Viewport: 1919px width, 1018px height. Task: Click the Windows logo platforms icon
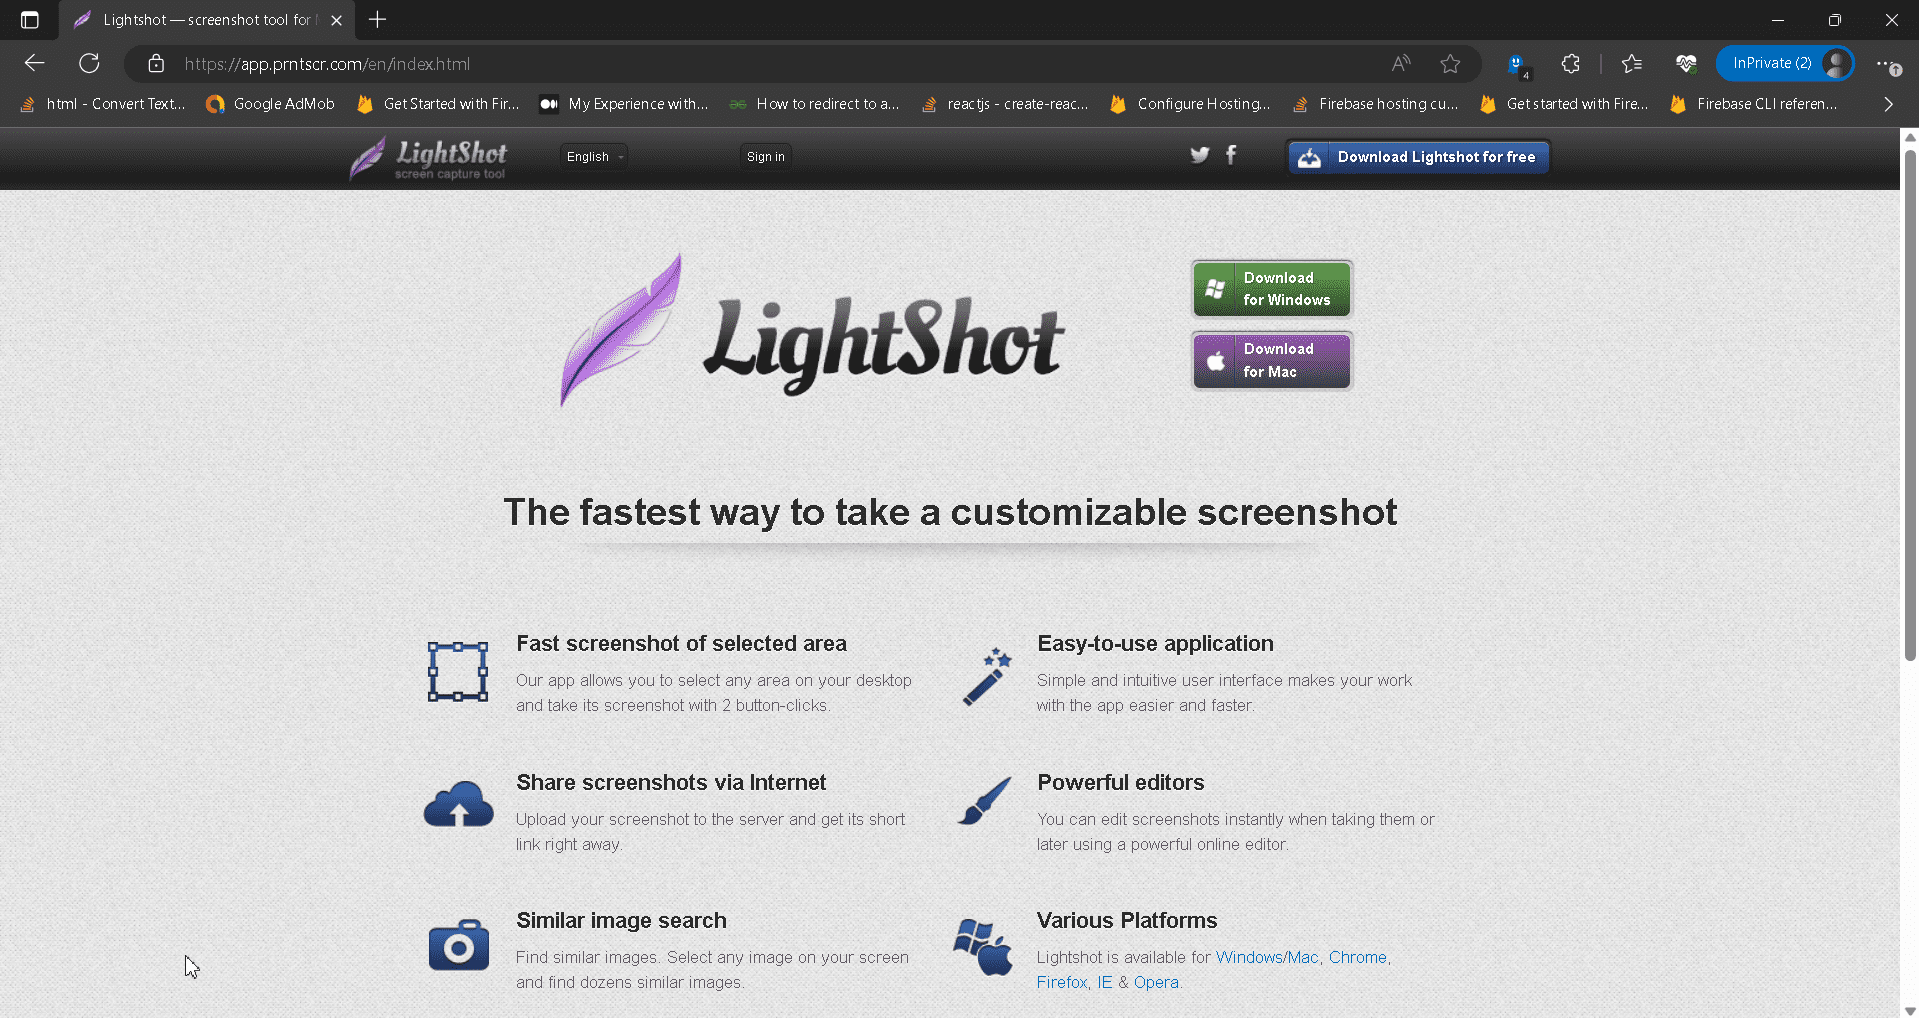(982, 943)
